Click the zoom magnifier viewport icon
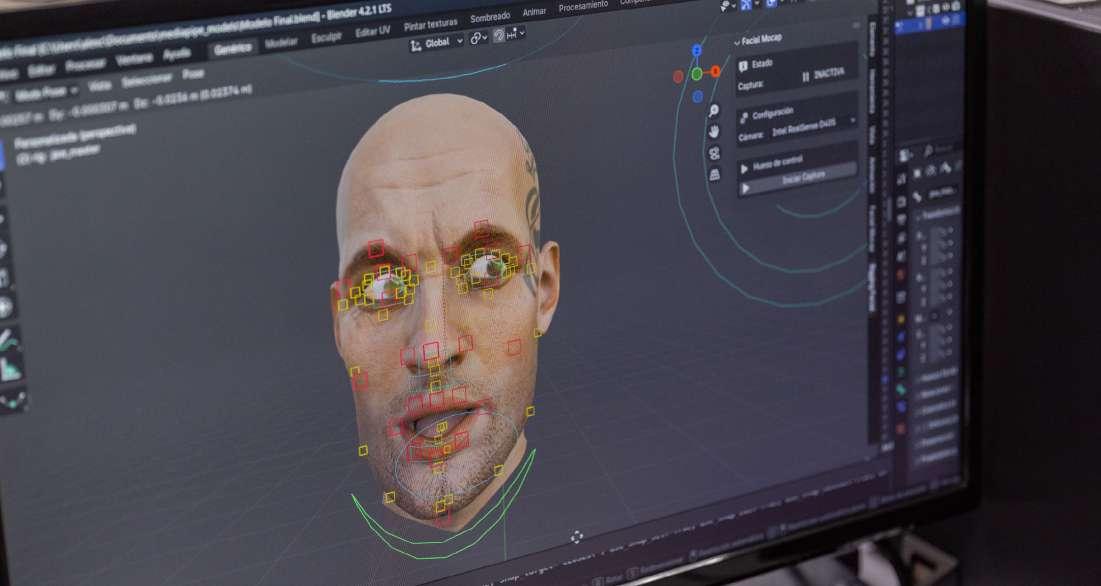 pos(713,110)
